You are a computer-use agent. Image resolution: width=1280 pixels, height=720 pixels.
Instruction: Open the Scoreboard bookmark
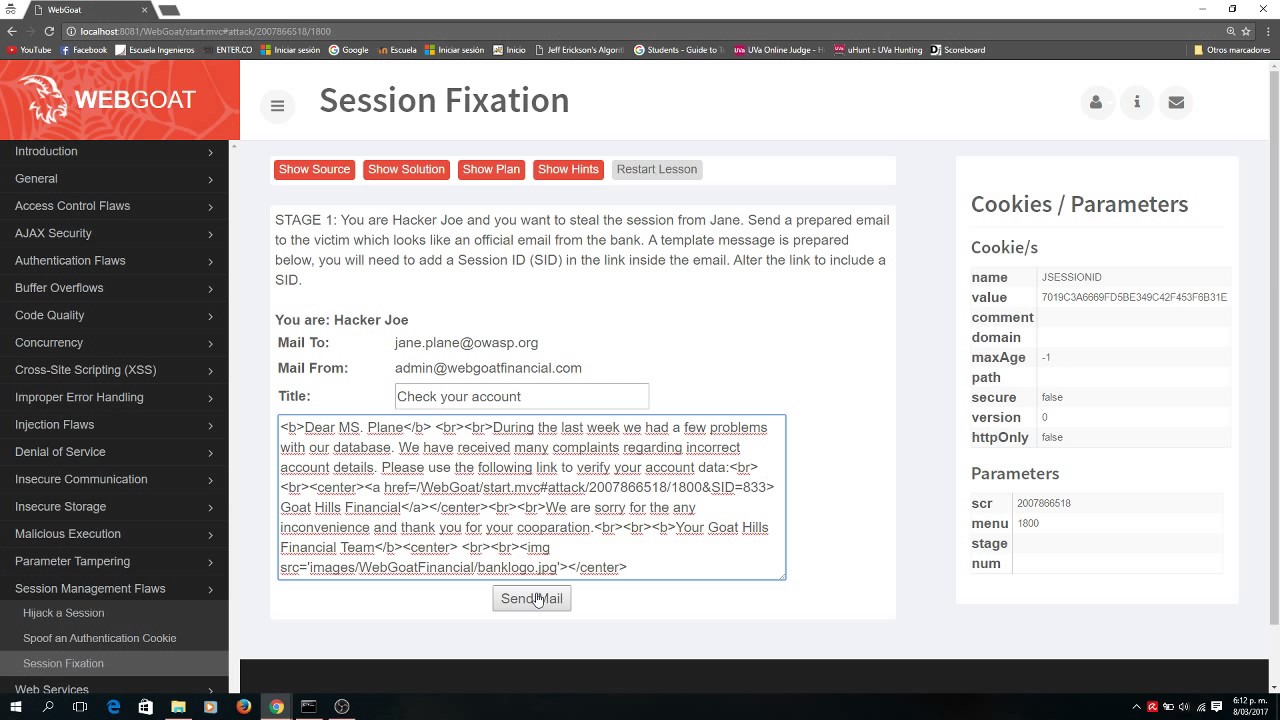click(958, 50)
